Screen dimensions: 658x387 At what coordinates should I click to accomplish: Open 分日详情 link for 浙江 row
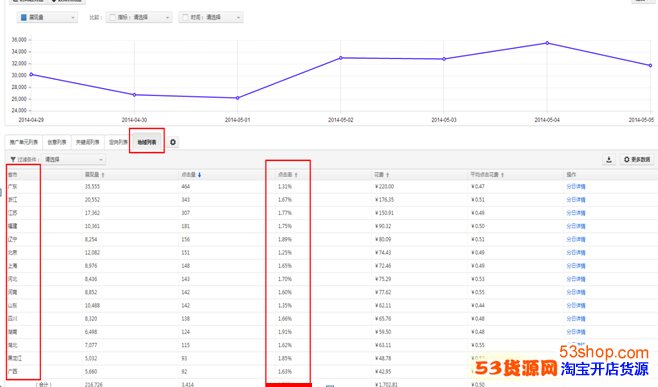pos(576,200)
